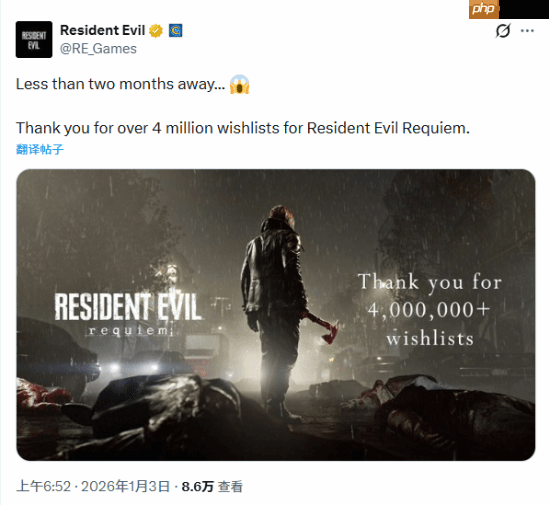550x505 pixels.
Task: Open the Resident Evil profile avatar
Action: 34,39
